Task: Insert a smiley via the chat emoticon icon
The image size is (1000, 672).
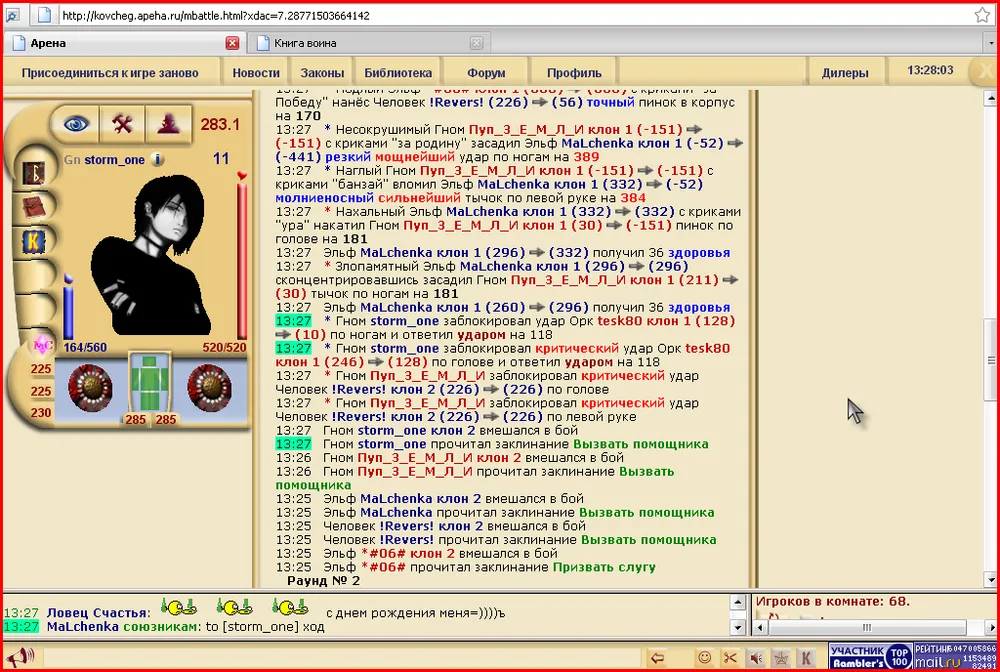Action: 704,657
